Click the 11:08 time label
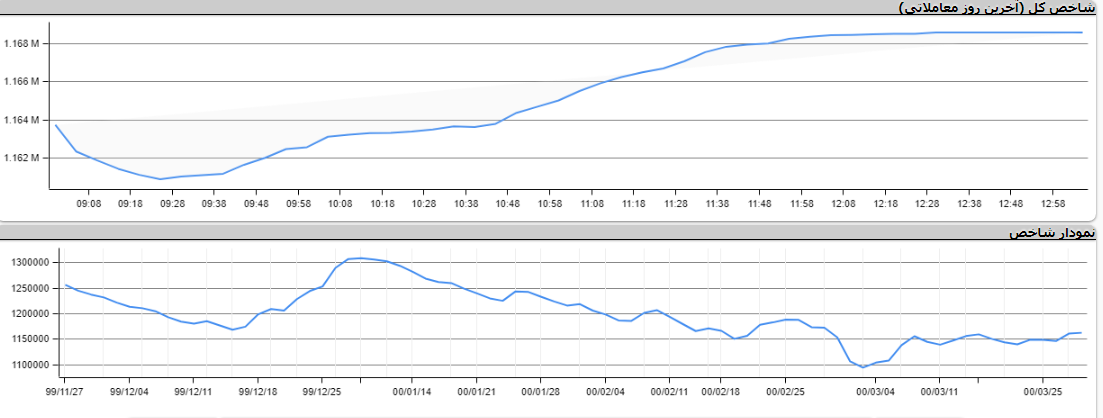The height and width of the screenshot is (418, 1103). (x=591, y=203)
